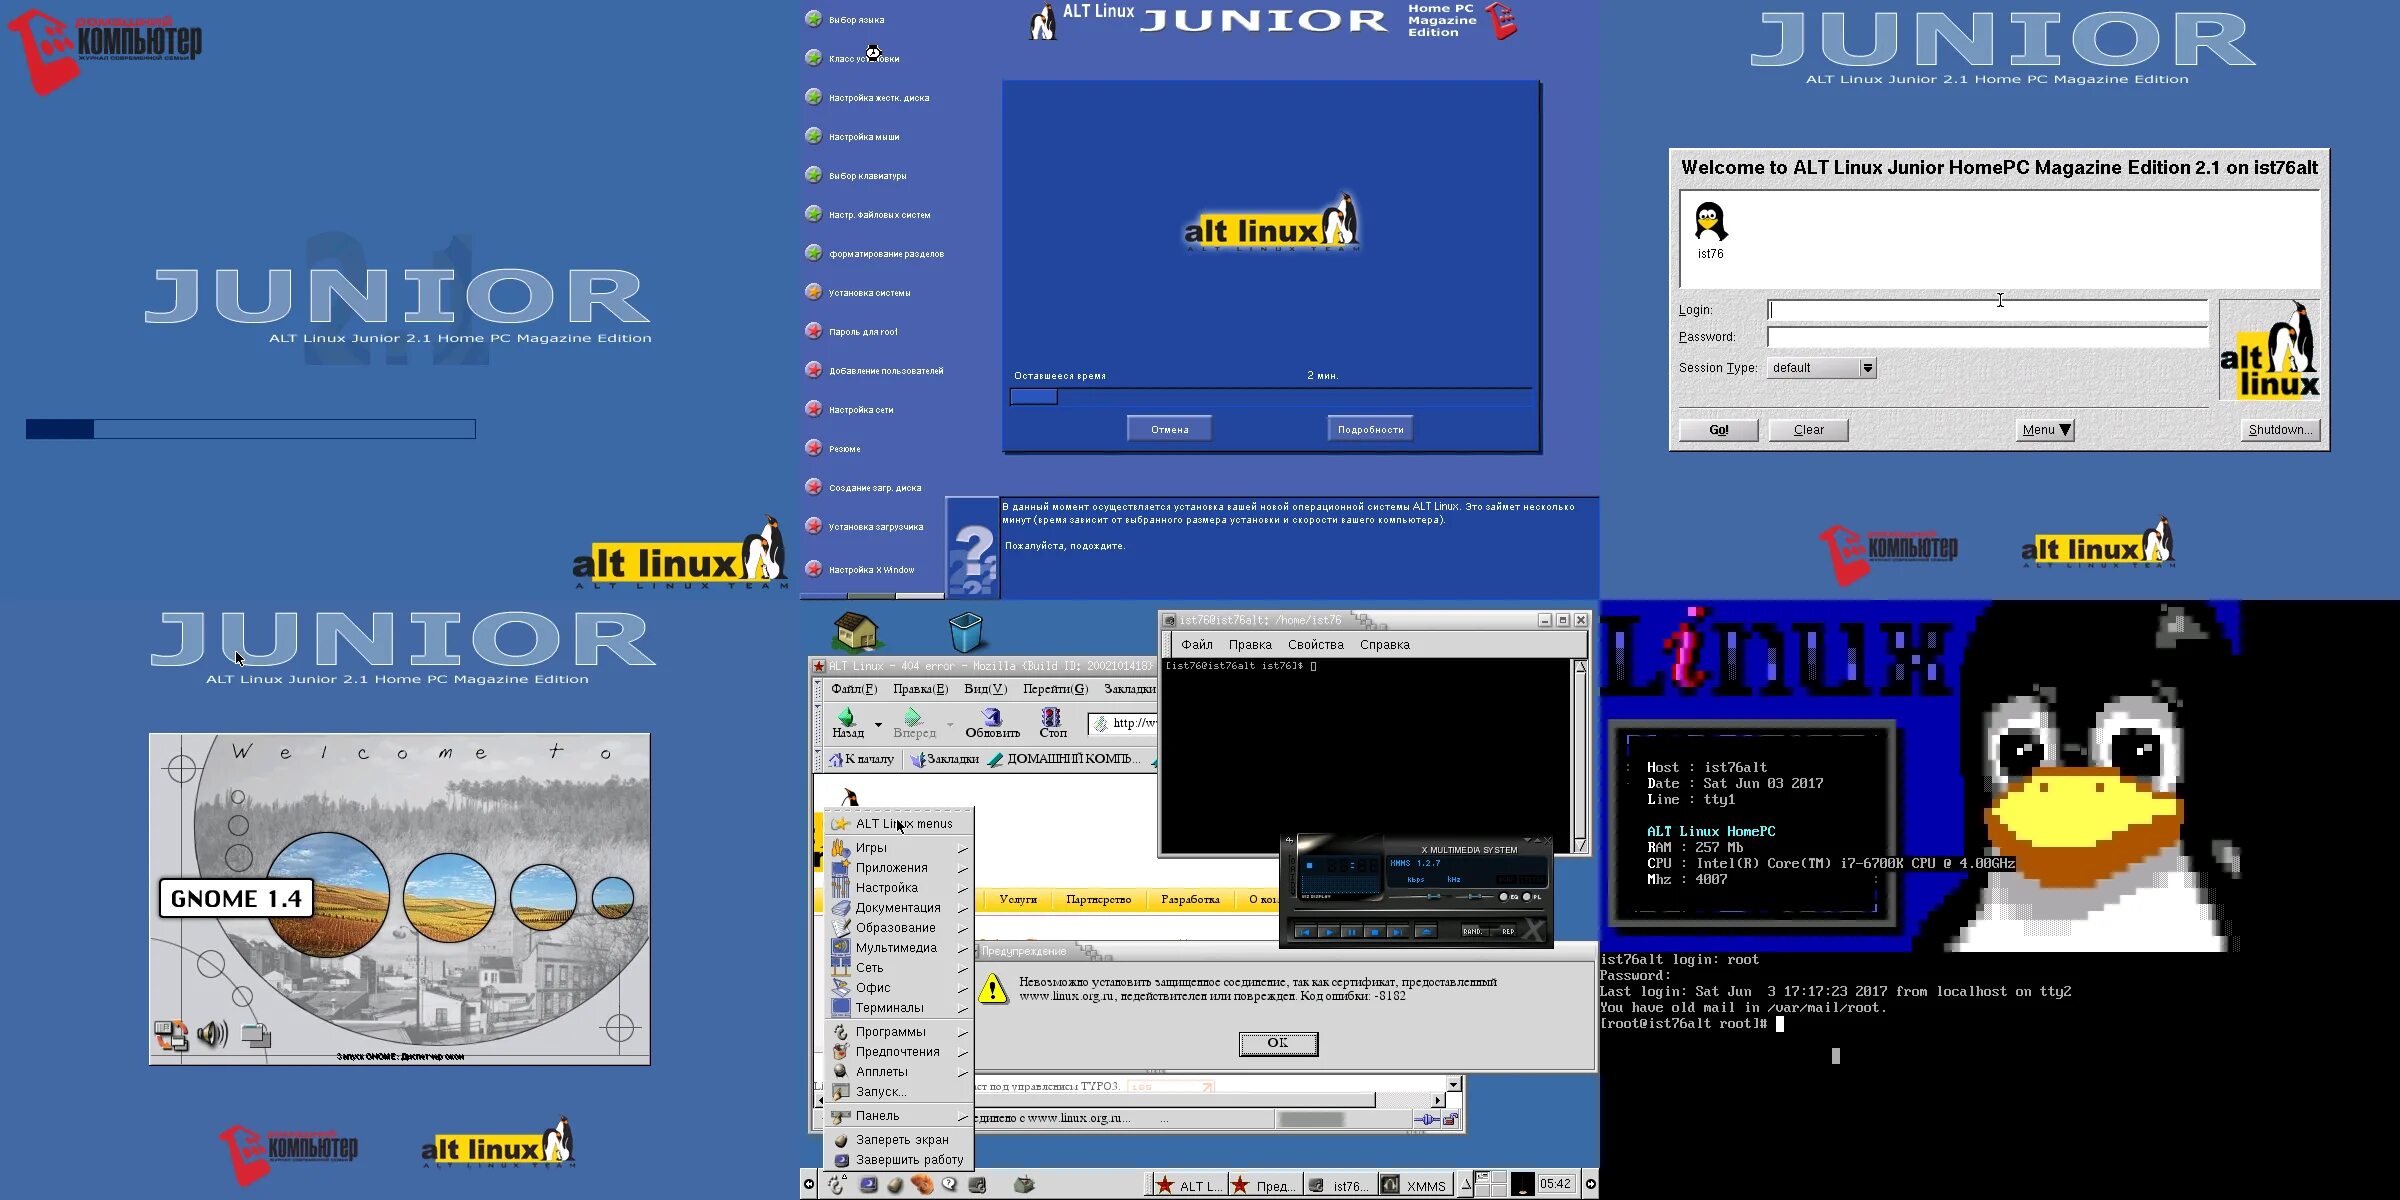Click the К началу home icon in Mozilla bookmarks bar
The height and width of the screenshot is (1200, 2400).
pyautogui.click(x=836, y=759)
